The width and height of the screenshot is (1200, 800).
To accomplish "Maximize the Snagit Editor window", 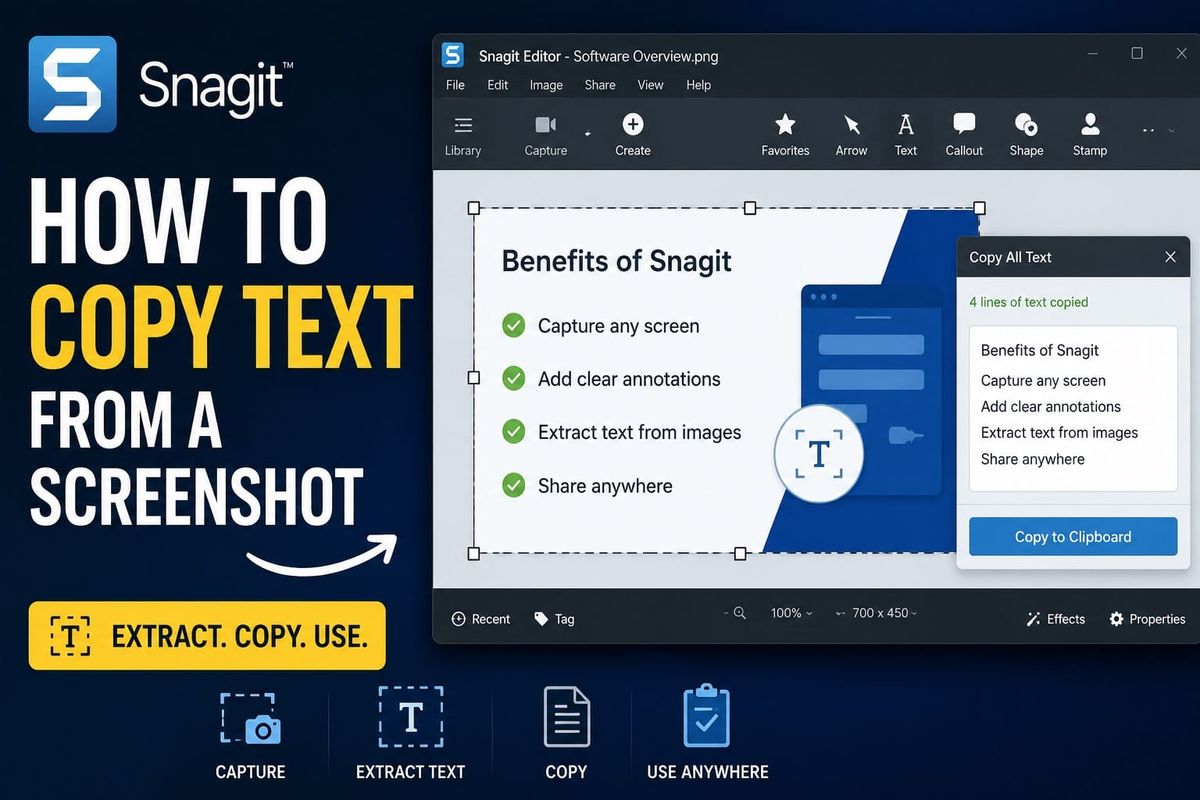I will (1137, 53).
